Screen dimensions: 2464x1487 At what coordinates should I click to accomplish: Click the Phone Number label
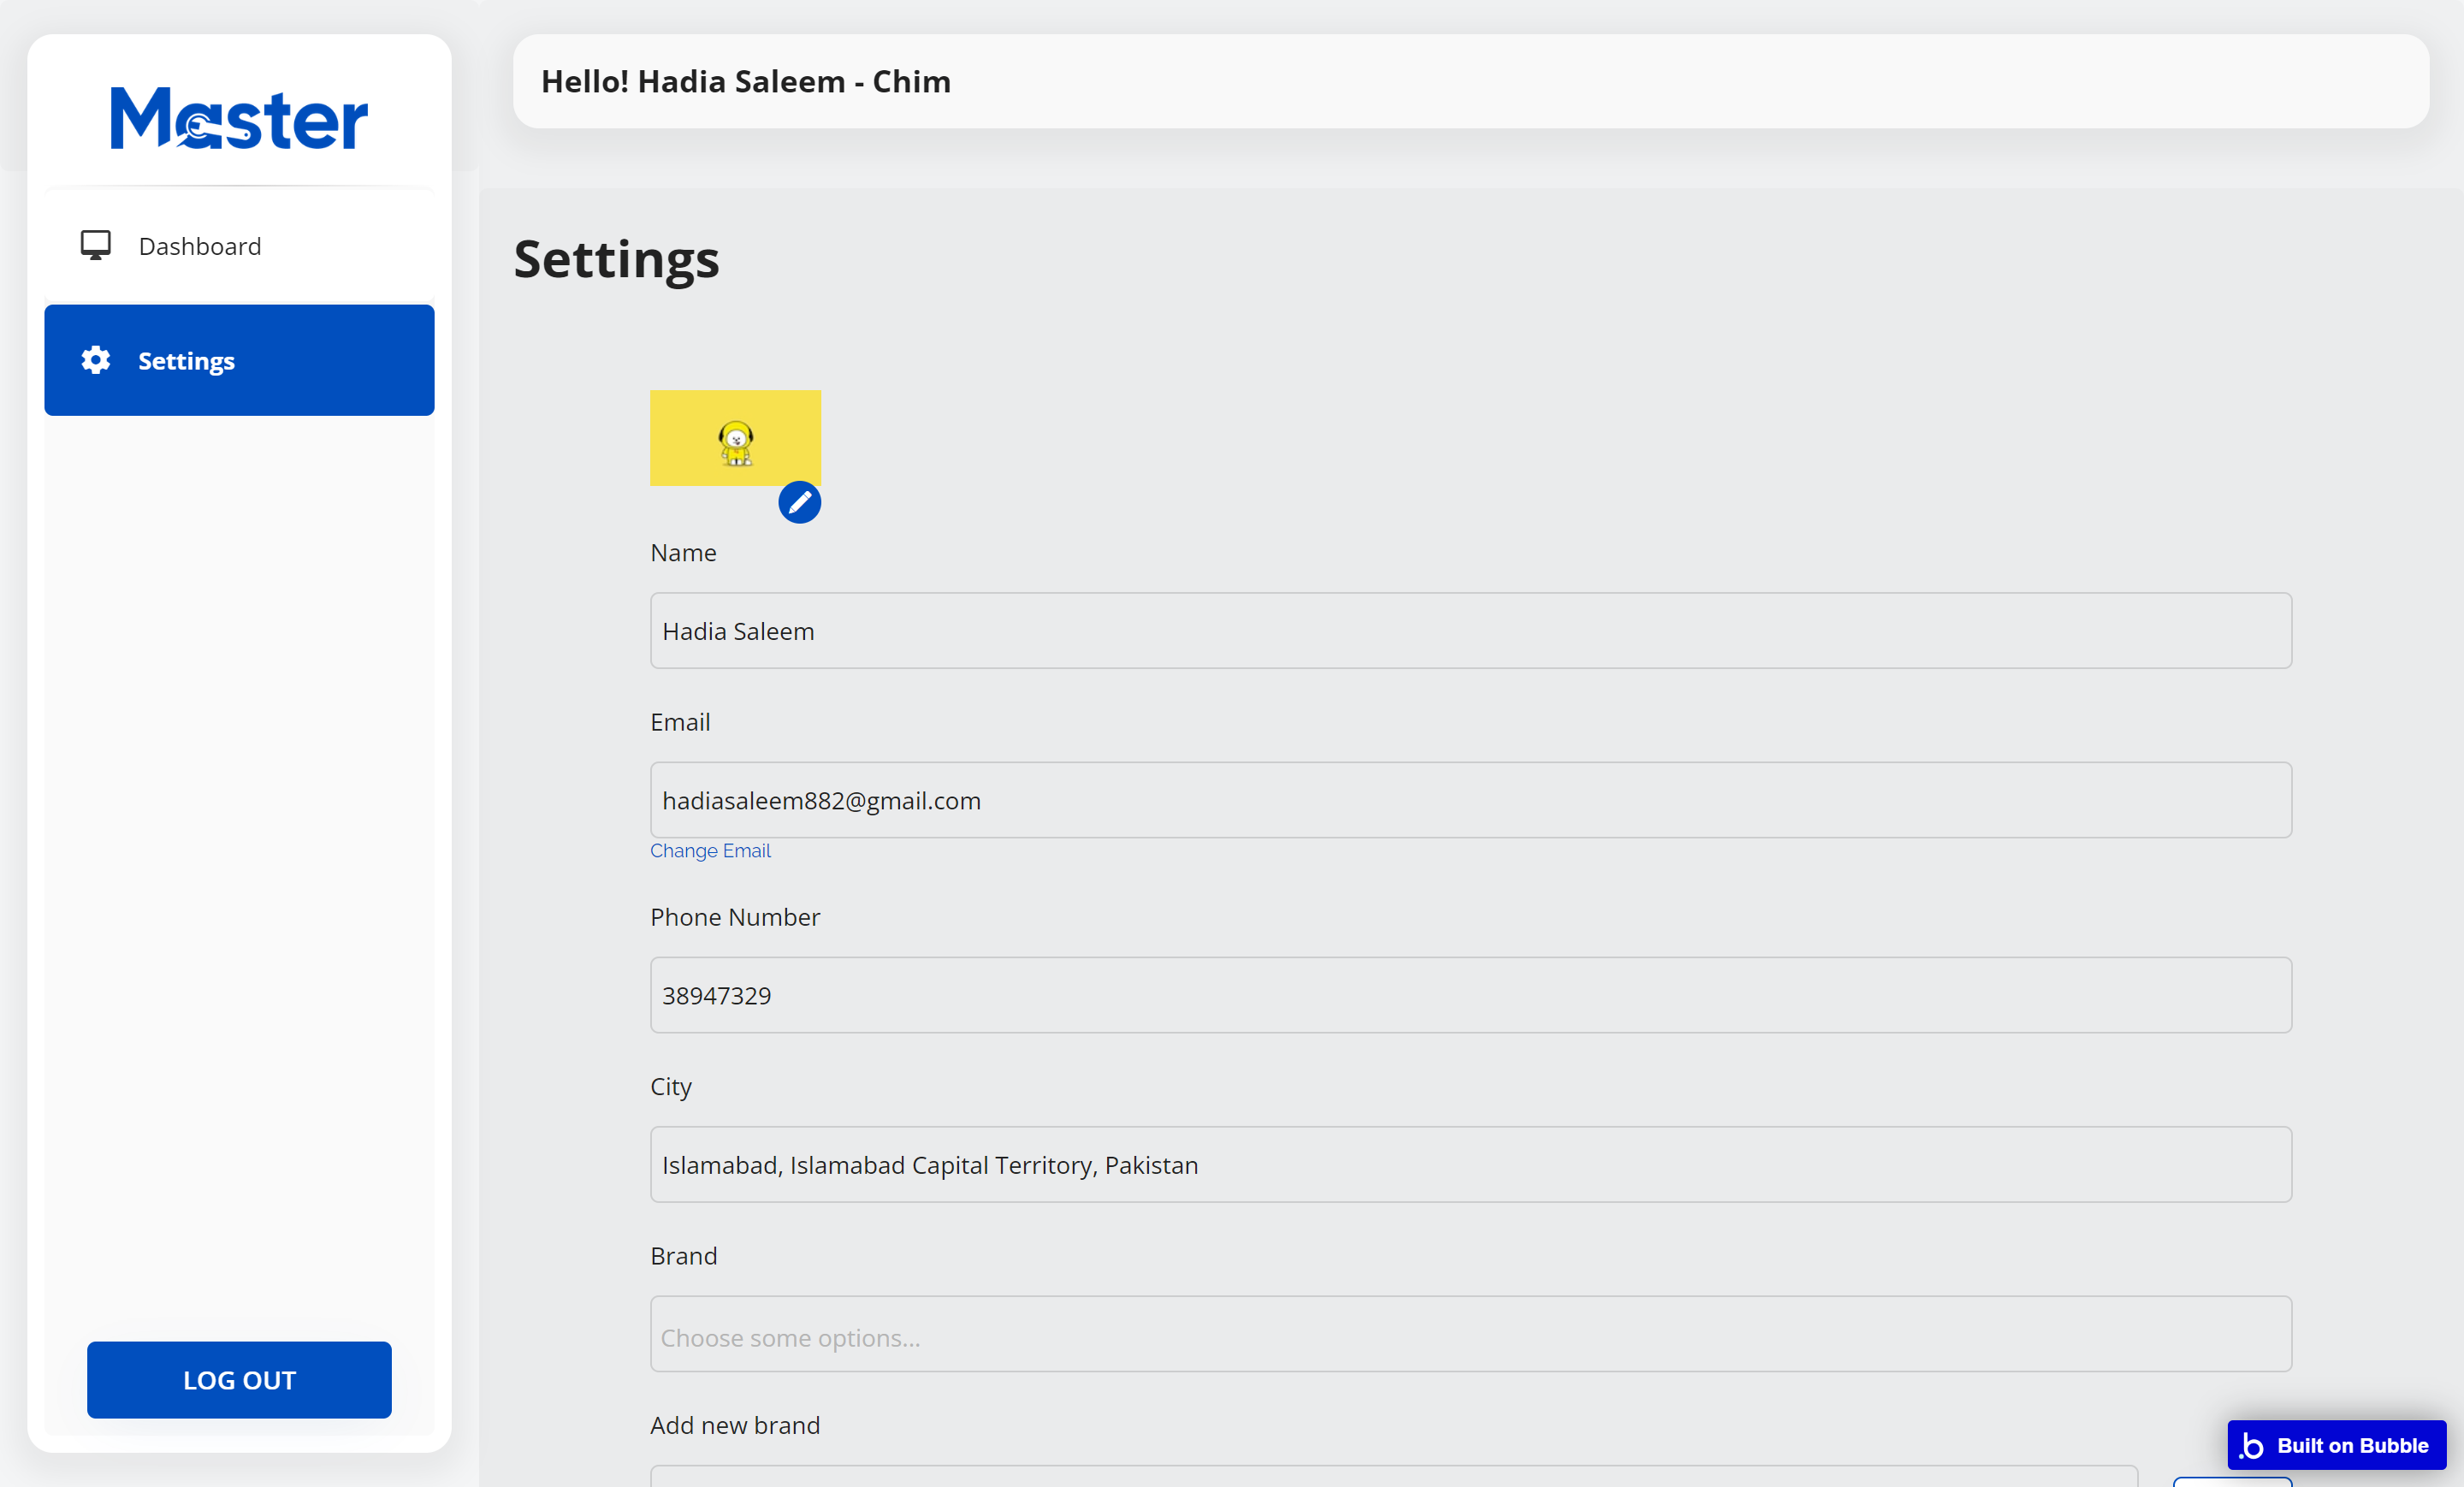coord(735,917)
